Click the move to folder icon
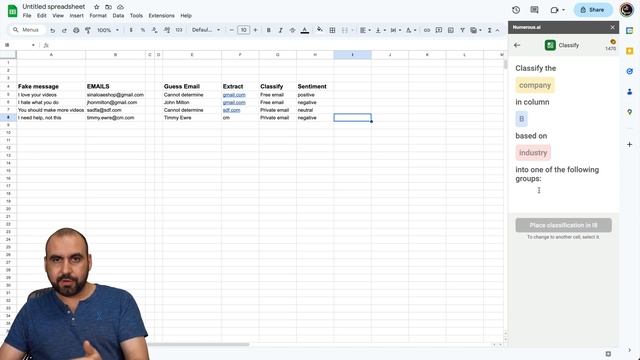640x360 pixels. pyautogui.click(x=108, y=7)
